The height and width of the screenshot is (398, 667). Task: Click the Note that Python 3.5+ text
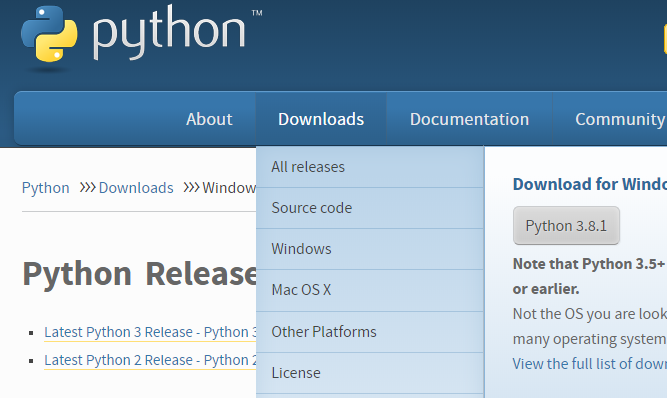(590, 264)
